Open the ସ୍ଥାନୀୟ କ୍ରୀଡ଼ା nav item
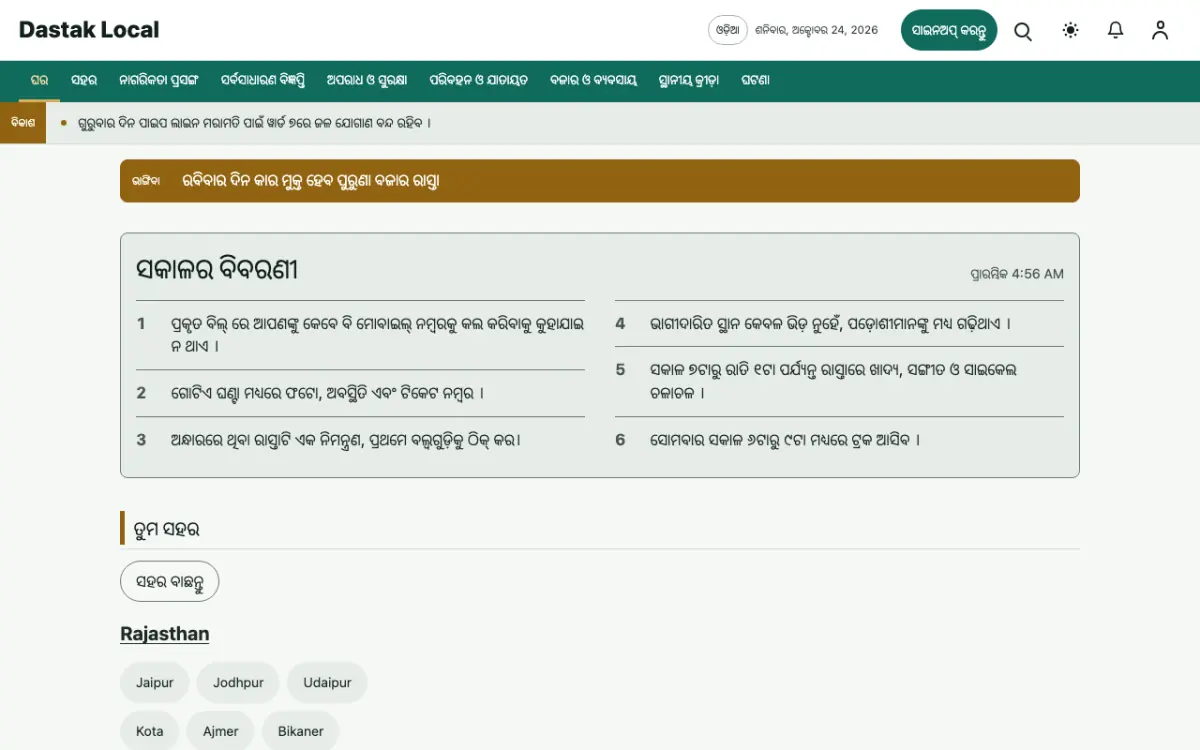1200x750 pixels. click(689, 80)
